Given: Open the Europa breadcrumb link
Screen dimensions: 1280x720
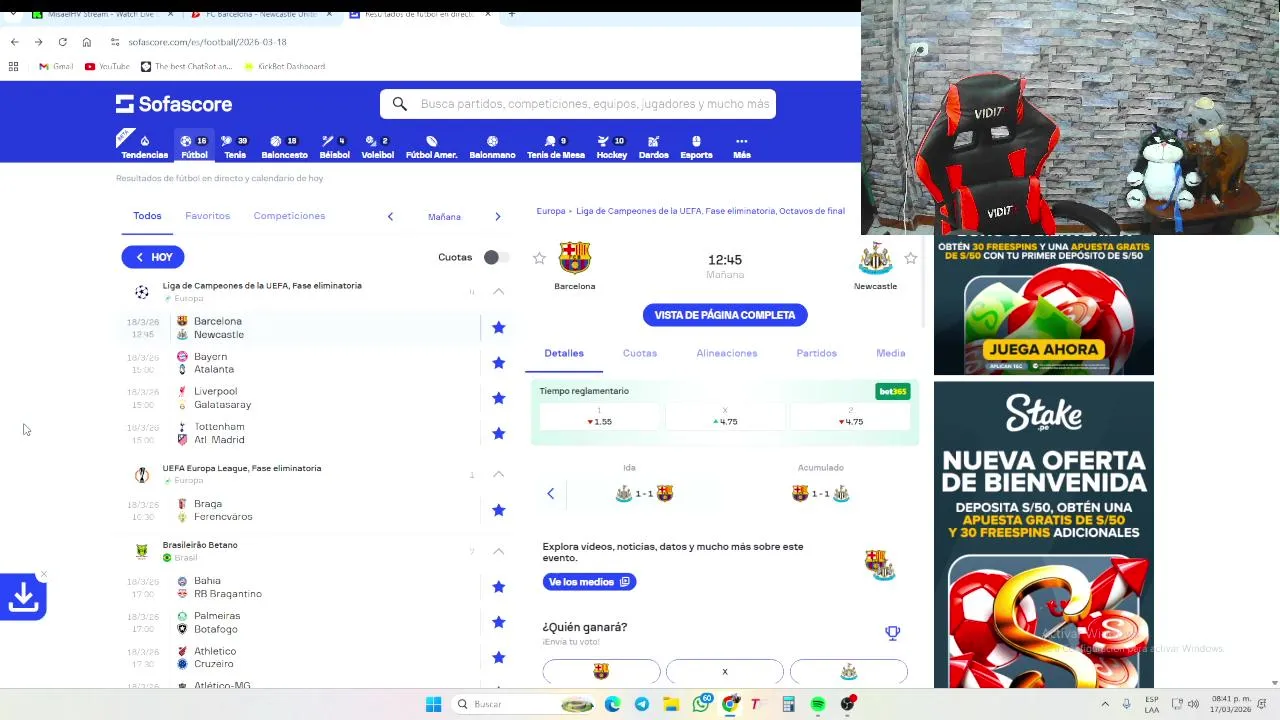Looking at the screenshot, I should 551,211.
